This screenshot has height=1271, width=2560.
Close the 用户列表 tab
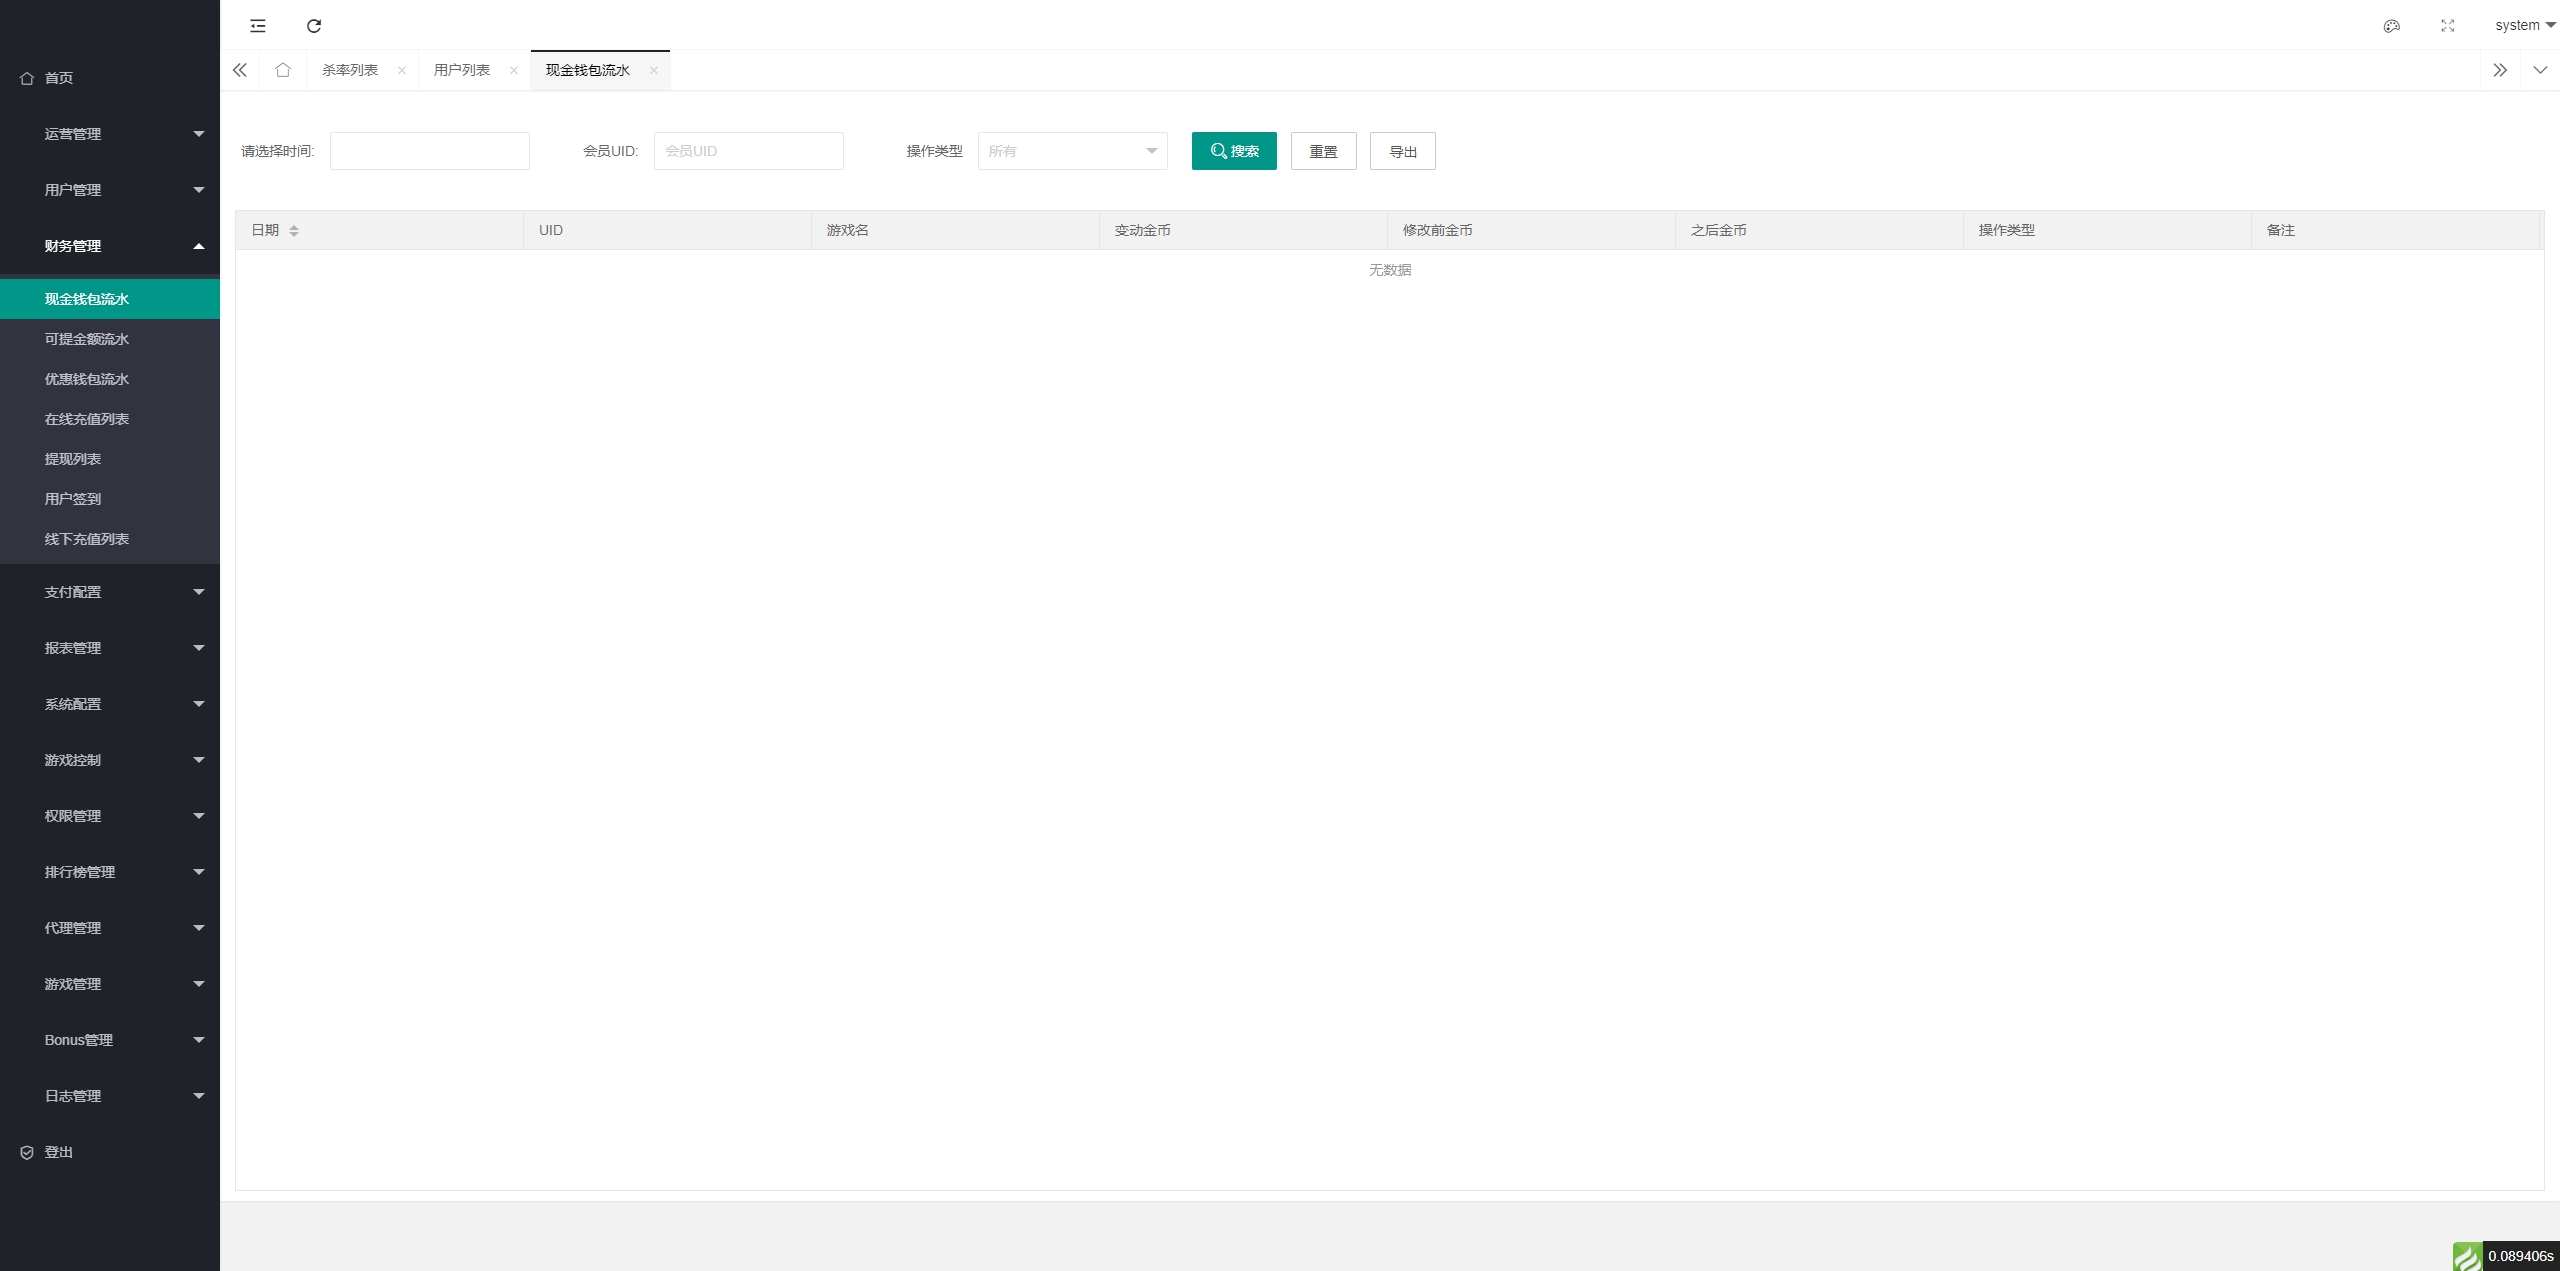(x=514, y=70)
